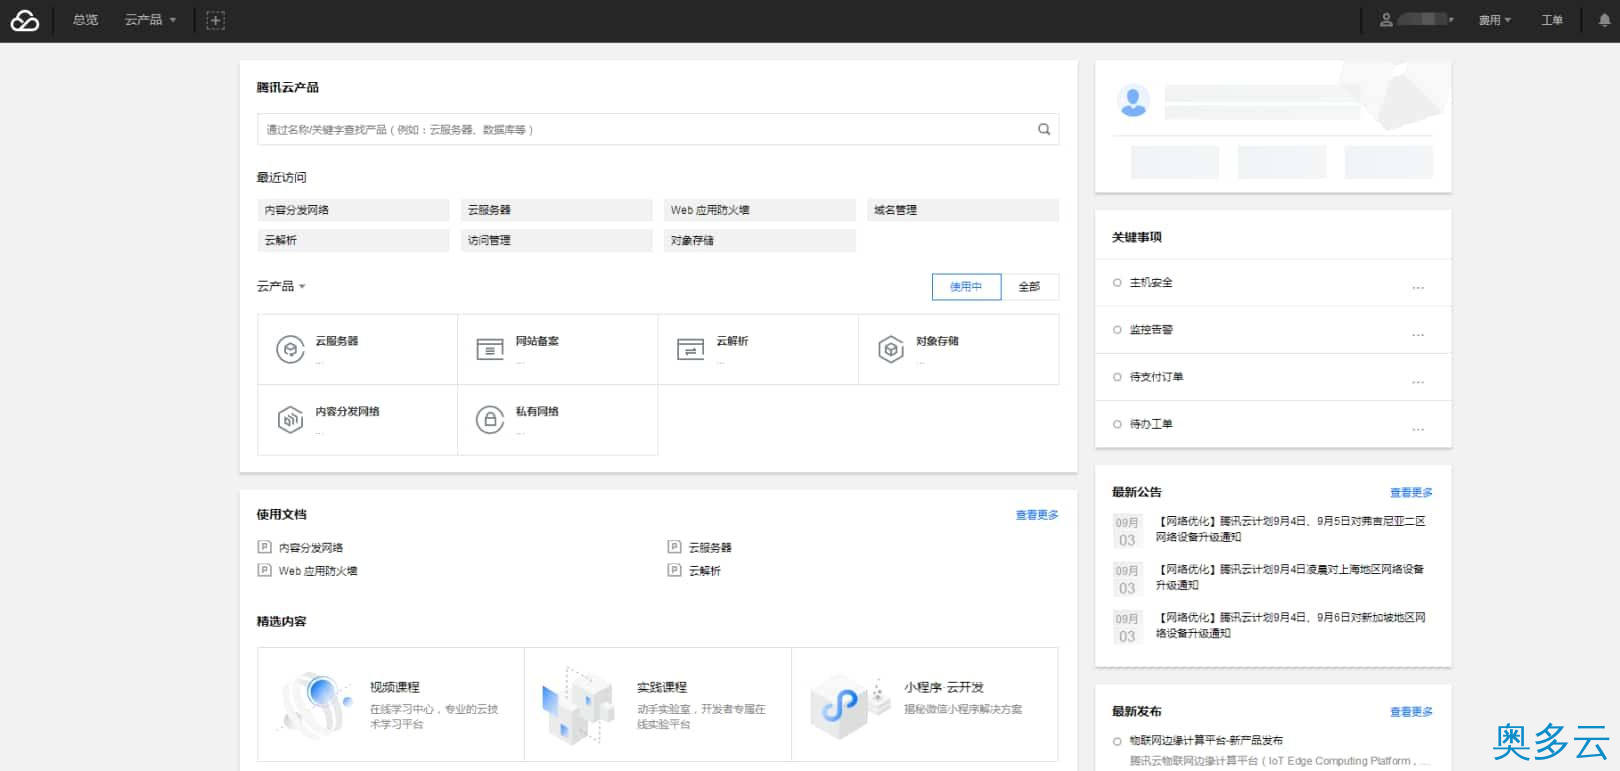
Task: Click the document icon beside Web 应用防火墙 doc
Action: (265, 570)
